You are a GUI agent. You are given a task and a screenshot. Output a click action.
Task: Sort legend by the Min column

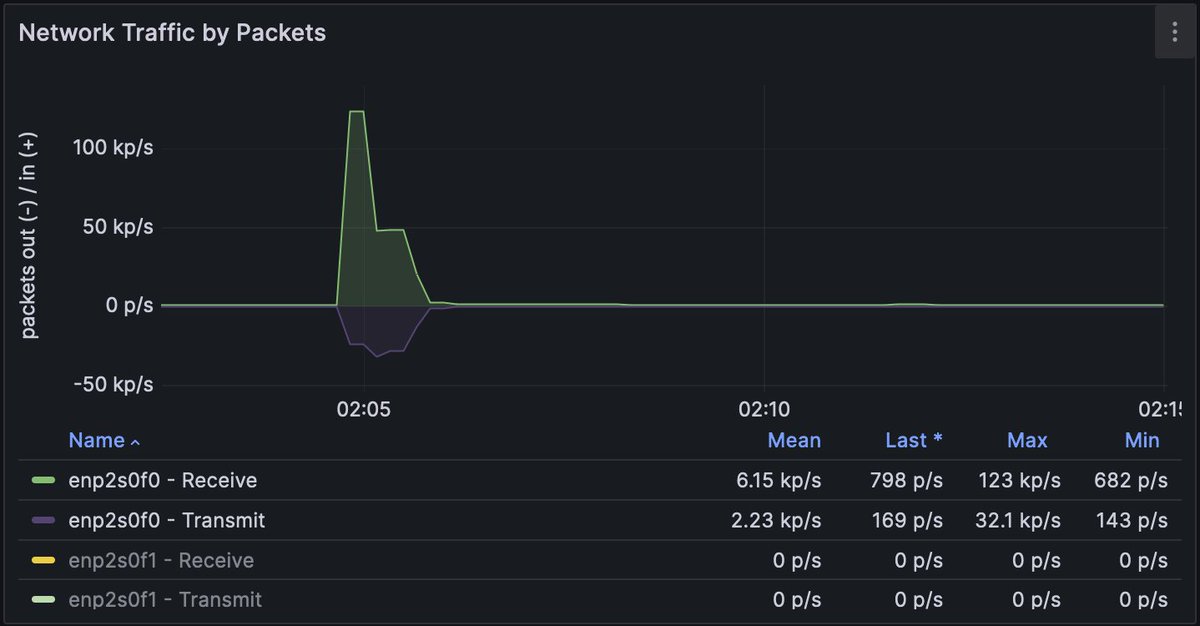pyautogui.click(x=1142, y=440)
